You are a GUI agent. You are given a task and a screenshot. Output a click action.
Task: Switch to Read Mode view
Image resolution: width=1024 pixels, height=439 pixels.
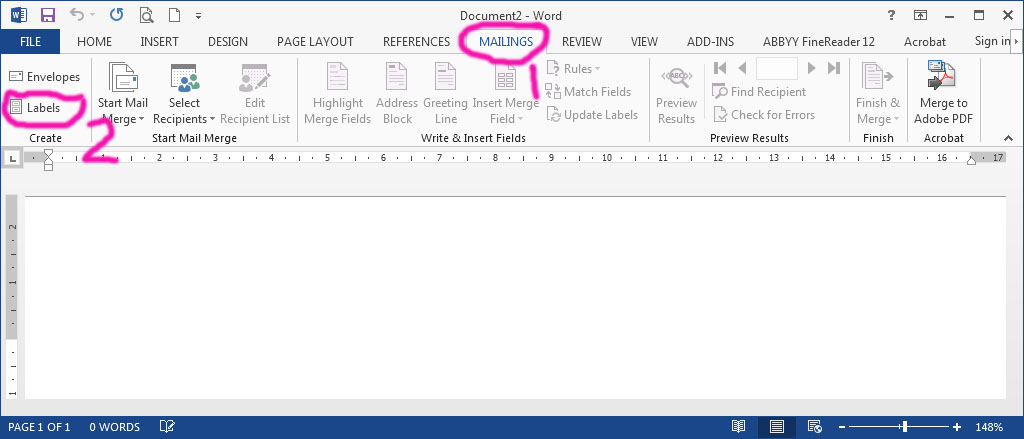click(739, 427)
